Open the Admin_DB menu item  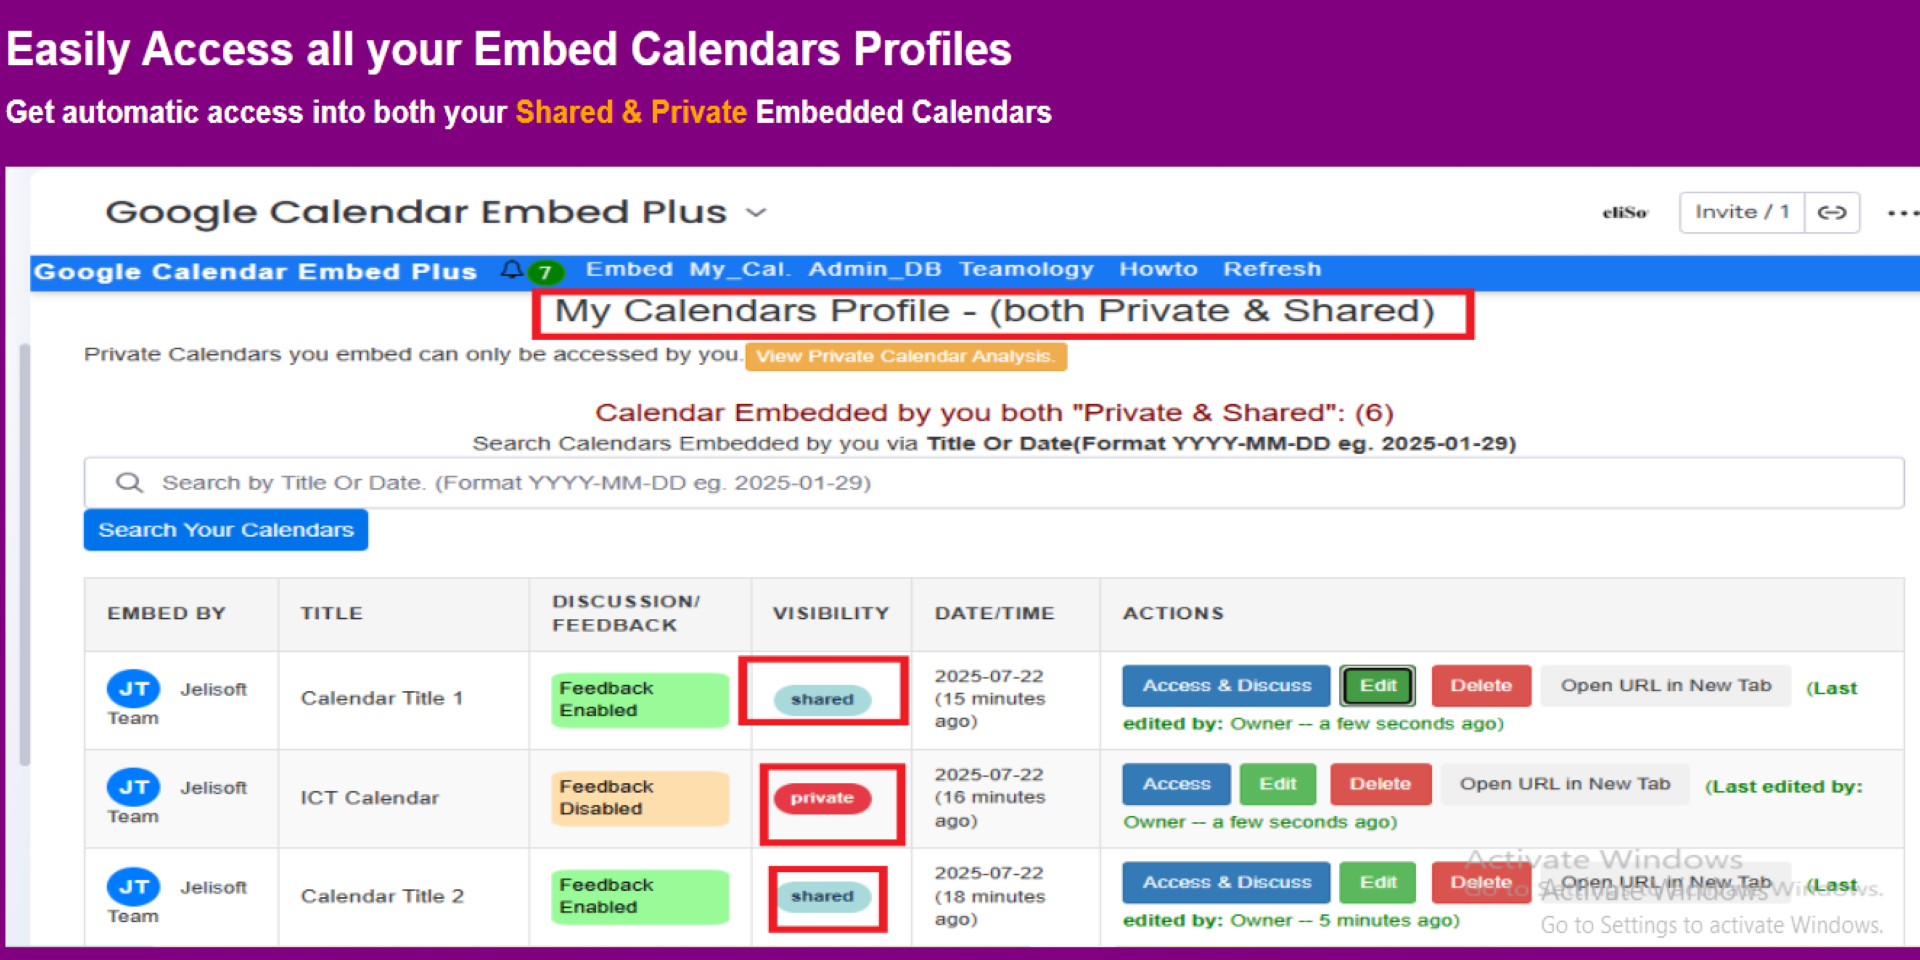pyautogui.click(x=875, y=269)
